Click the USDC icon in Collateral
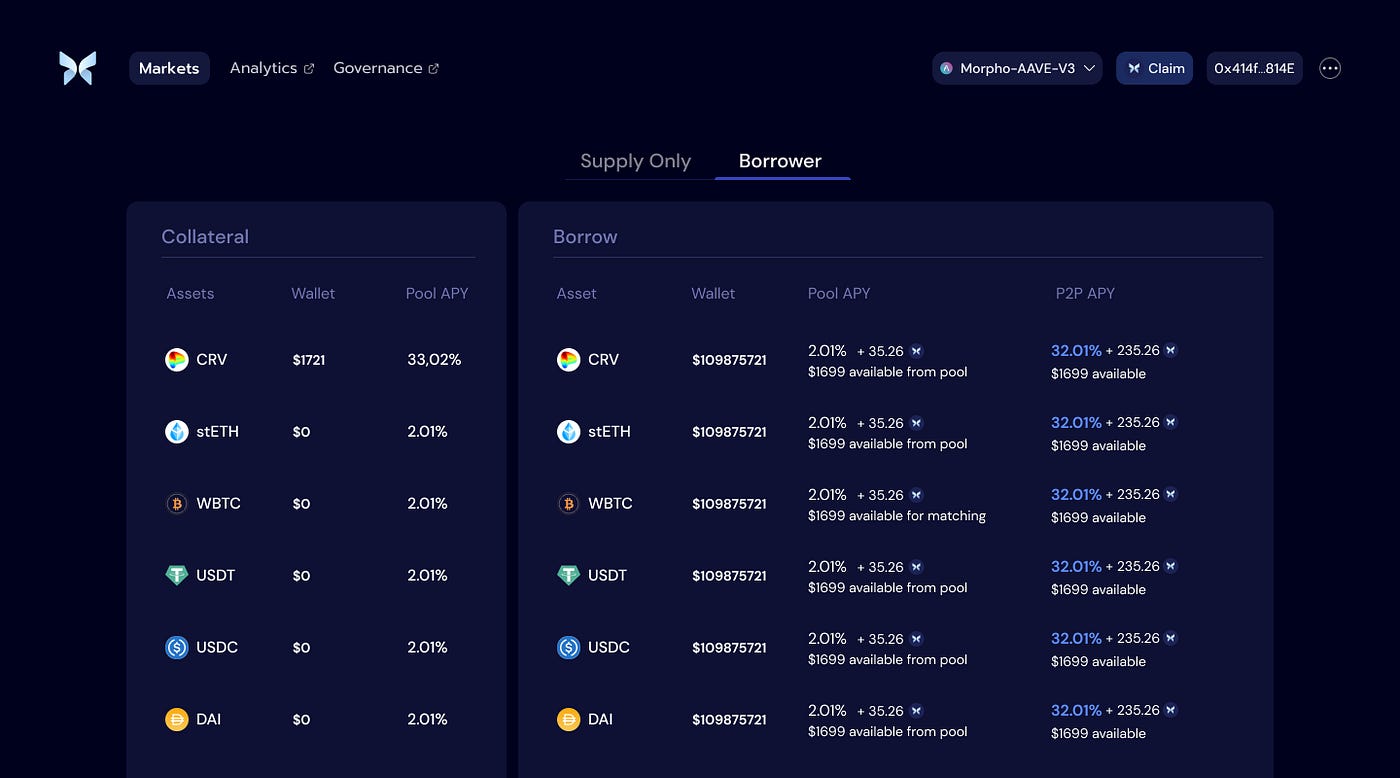 (x=177, y=647)
